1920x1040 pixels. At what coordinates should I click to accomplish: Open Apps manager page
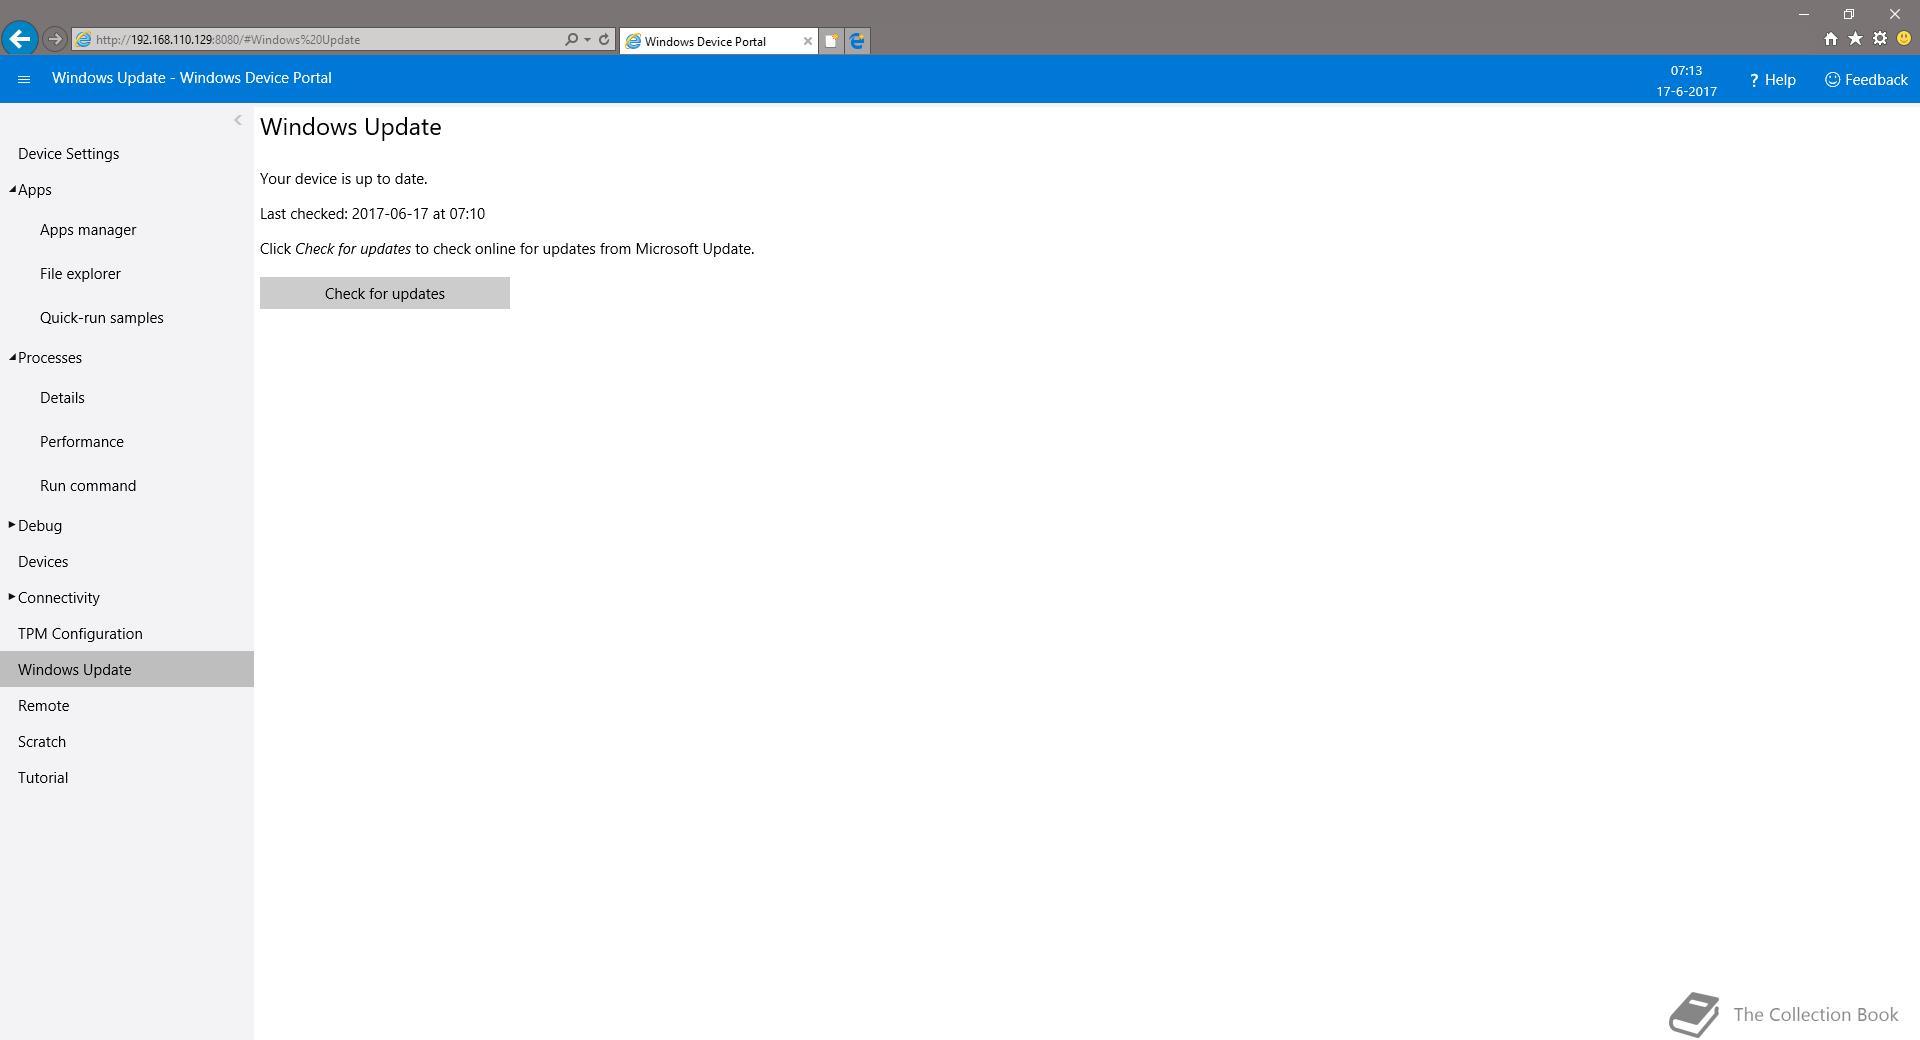[88, 230]
